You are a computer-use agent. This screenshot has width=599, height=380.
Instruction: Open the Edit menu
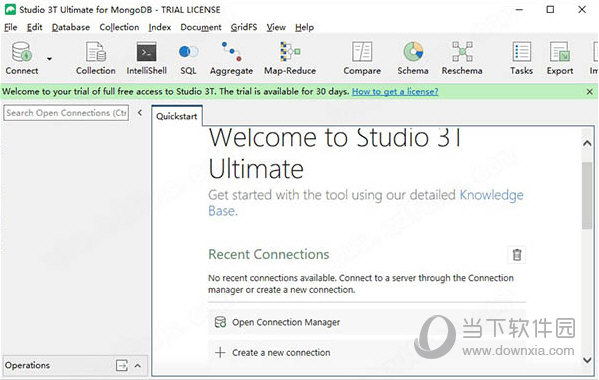tap(34, 27)
